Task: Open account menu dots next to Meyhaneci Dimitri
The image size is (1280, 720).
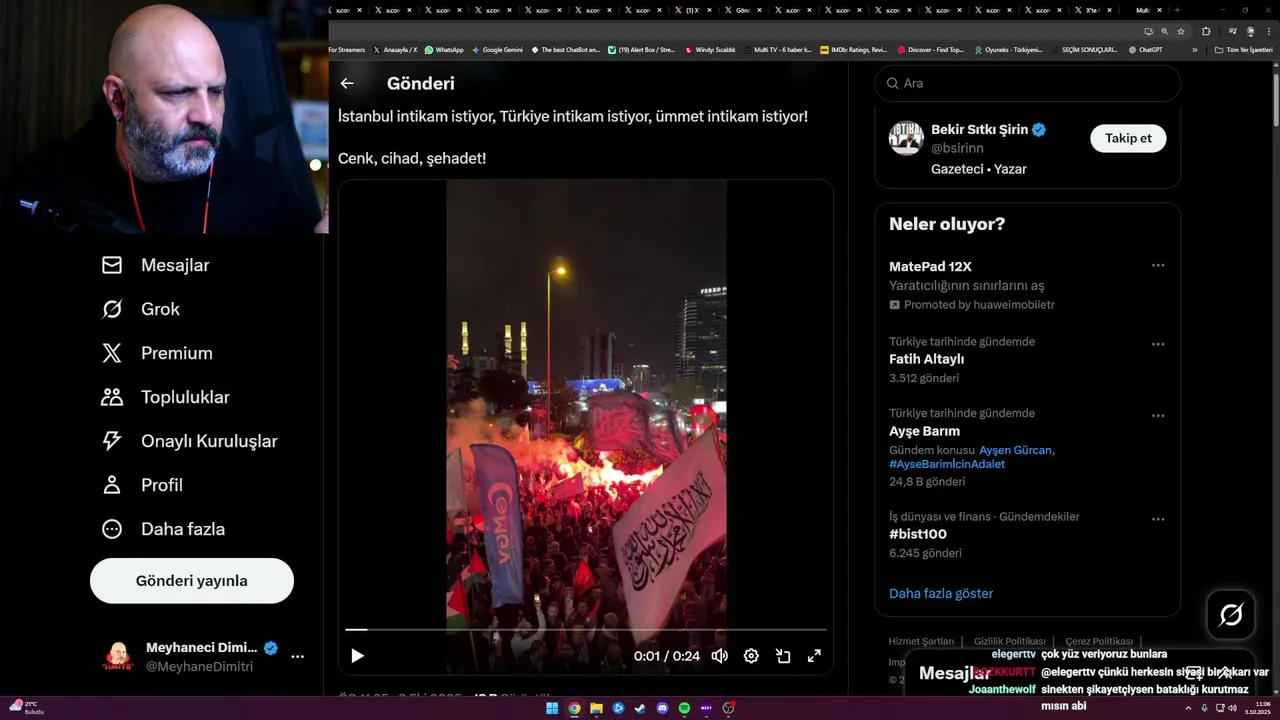Action: (x=297, y=657)
